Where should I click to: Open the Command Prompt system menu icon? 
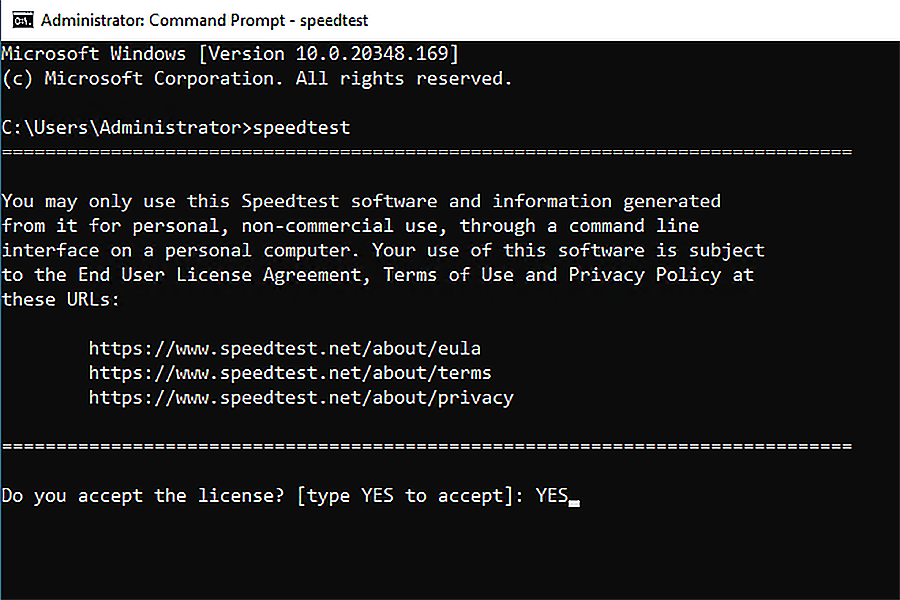(23, 20)
